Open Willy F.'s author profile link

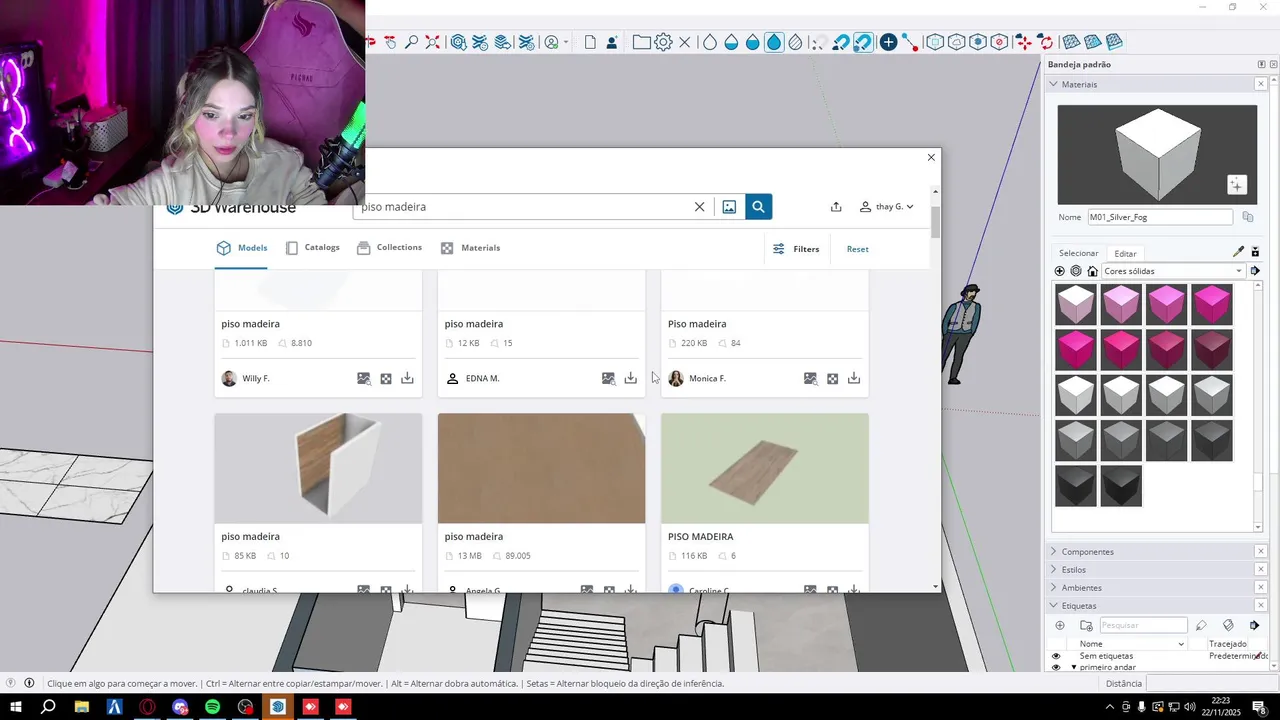256,379
